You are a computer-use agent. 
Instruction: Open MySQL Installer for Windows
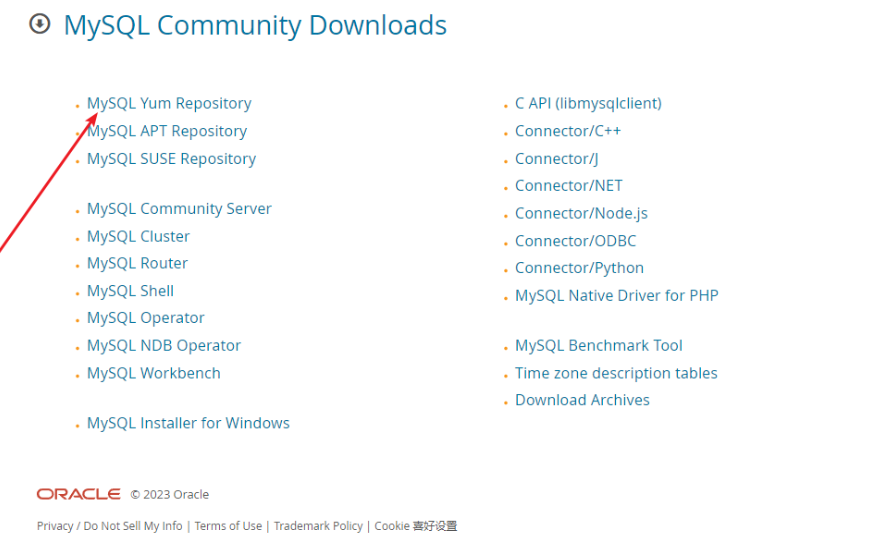click(188, 423)
